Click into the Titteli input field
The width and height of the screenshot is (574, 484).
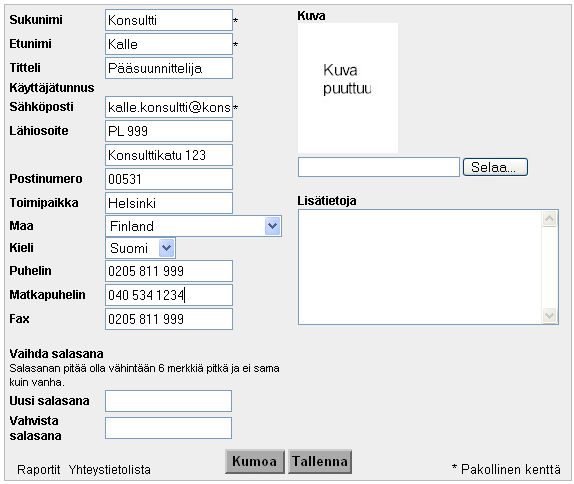169,68
